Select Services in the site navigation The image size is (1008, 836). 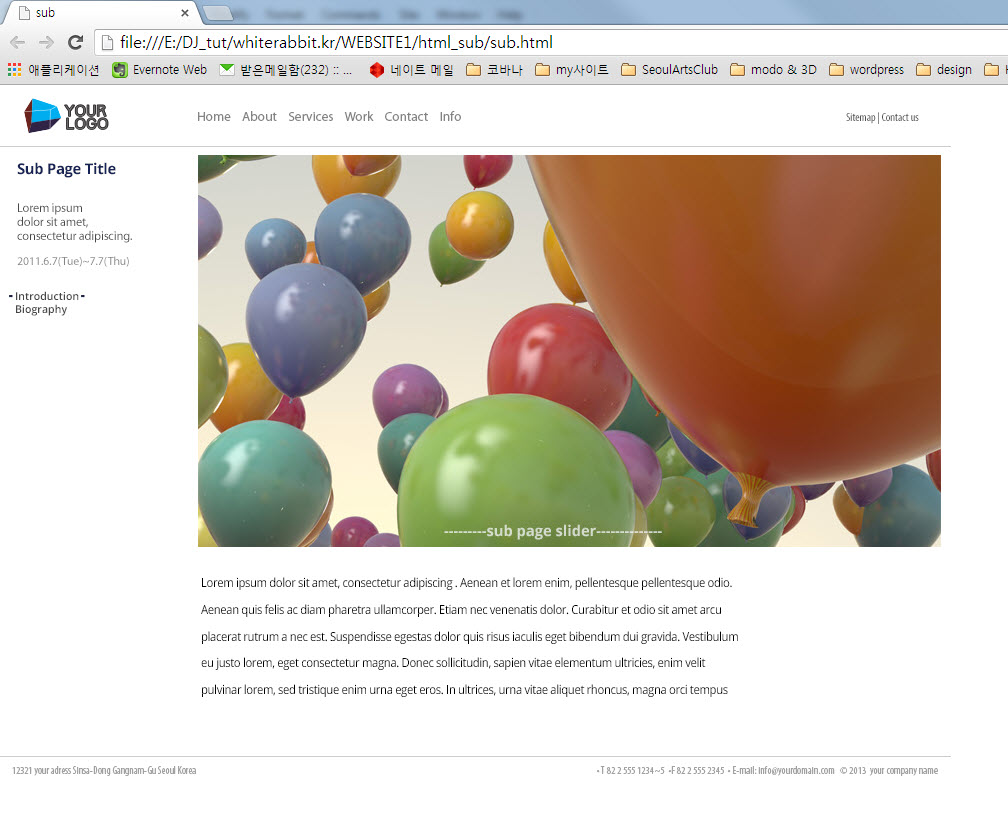[x=310, y=117]
